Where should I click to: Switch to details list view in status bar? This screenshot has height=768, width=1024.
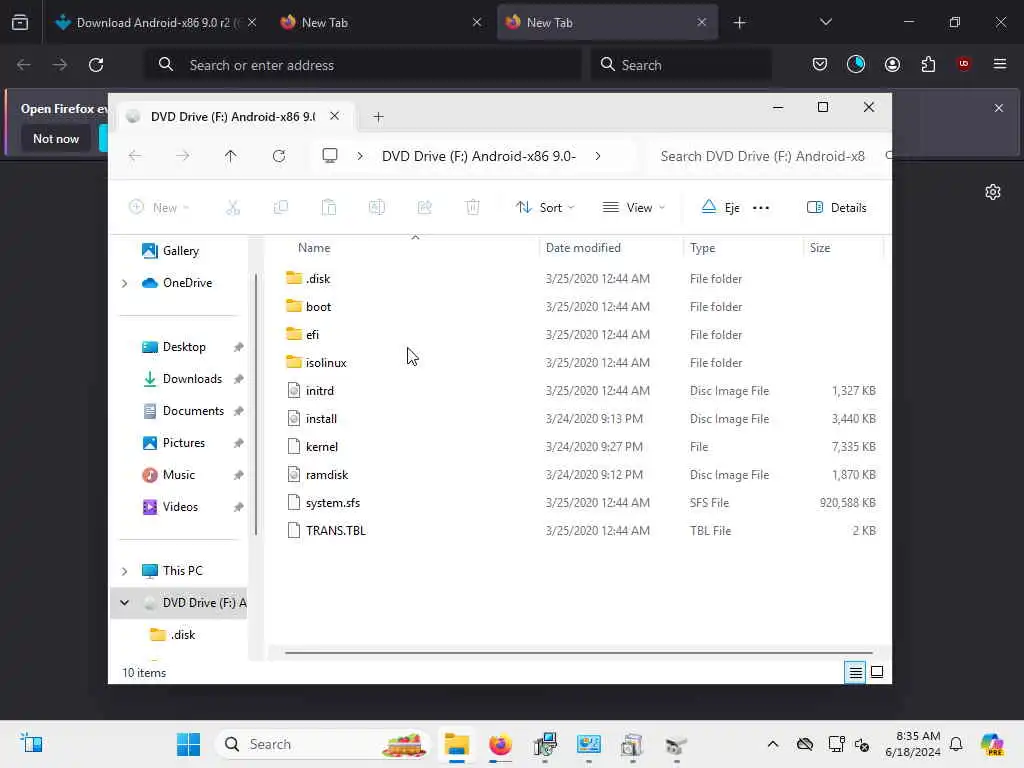tap(855, 672)
